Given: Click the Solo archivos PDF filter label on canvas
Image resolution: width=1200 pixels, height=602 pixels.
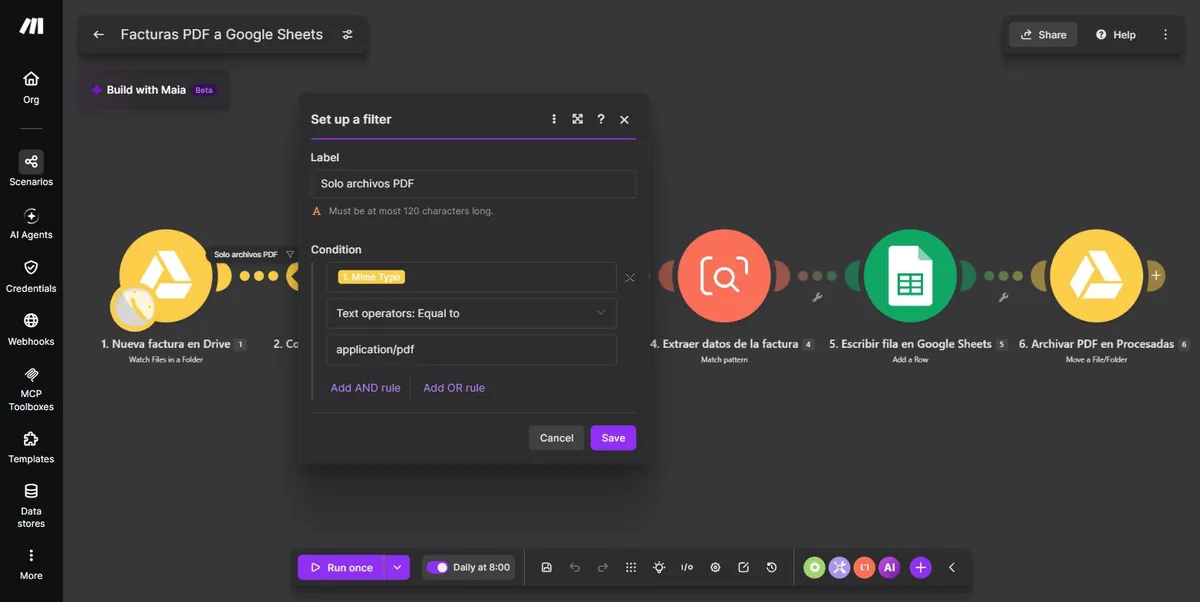Looking at the screenshot, I should [246, 255].
